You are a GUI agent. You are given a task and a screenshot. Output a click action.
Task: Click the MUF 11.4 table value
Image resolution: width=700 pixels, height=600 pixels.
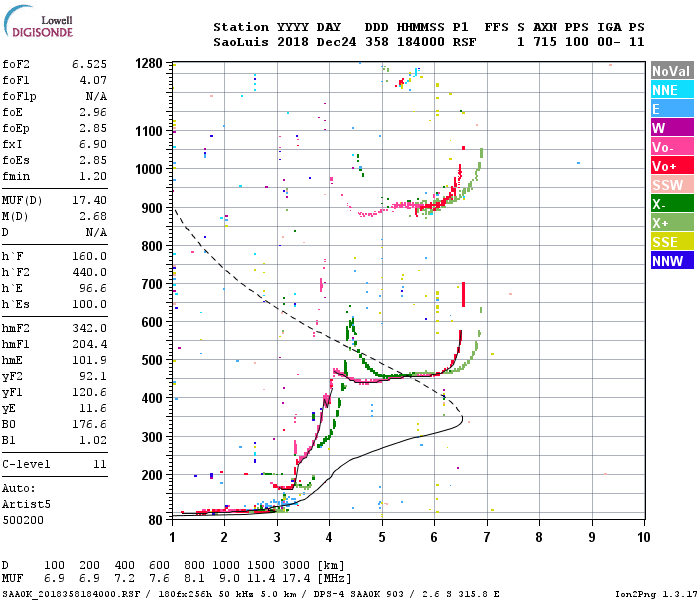[x=261, y=579]
